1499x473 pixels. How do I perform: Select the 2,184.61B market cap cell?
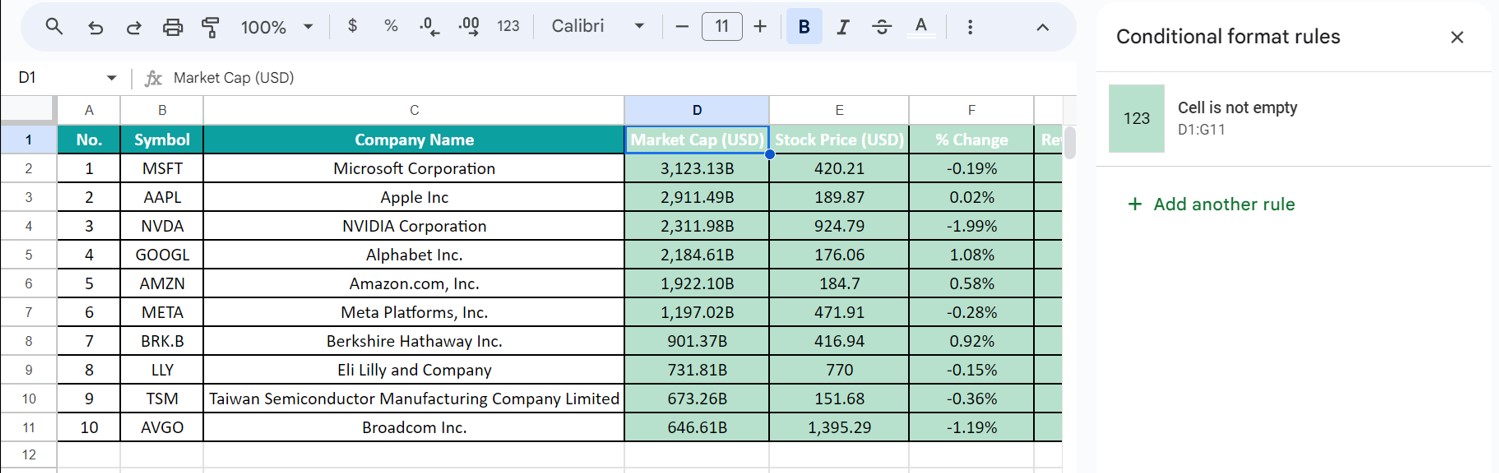[697, 255]
